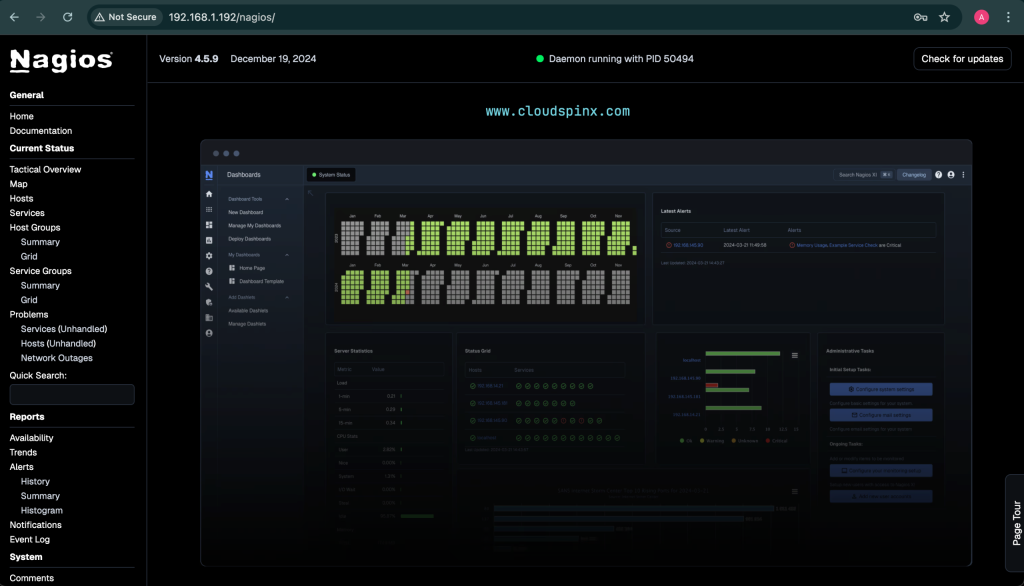
Task: Click the green OK legend dot
Action: pyautogui.click(x=681, y=440)
